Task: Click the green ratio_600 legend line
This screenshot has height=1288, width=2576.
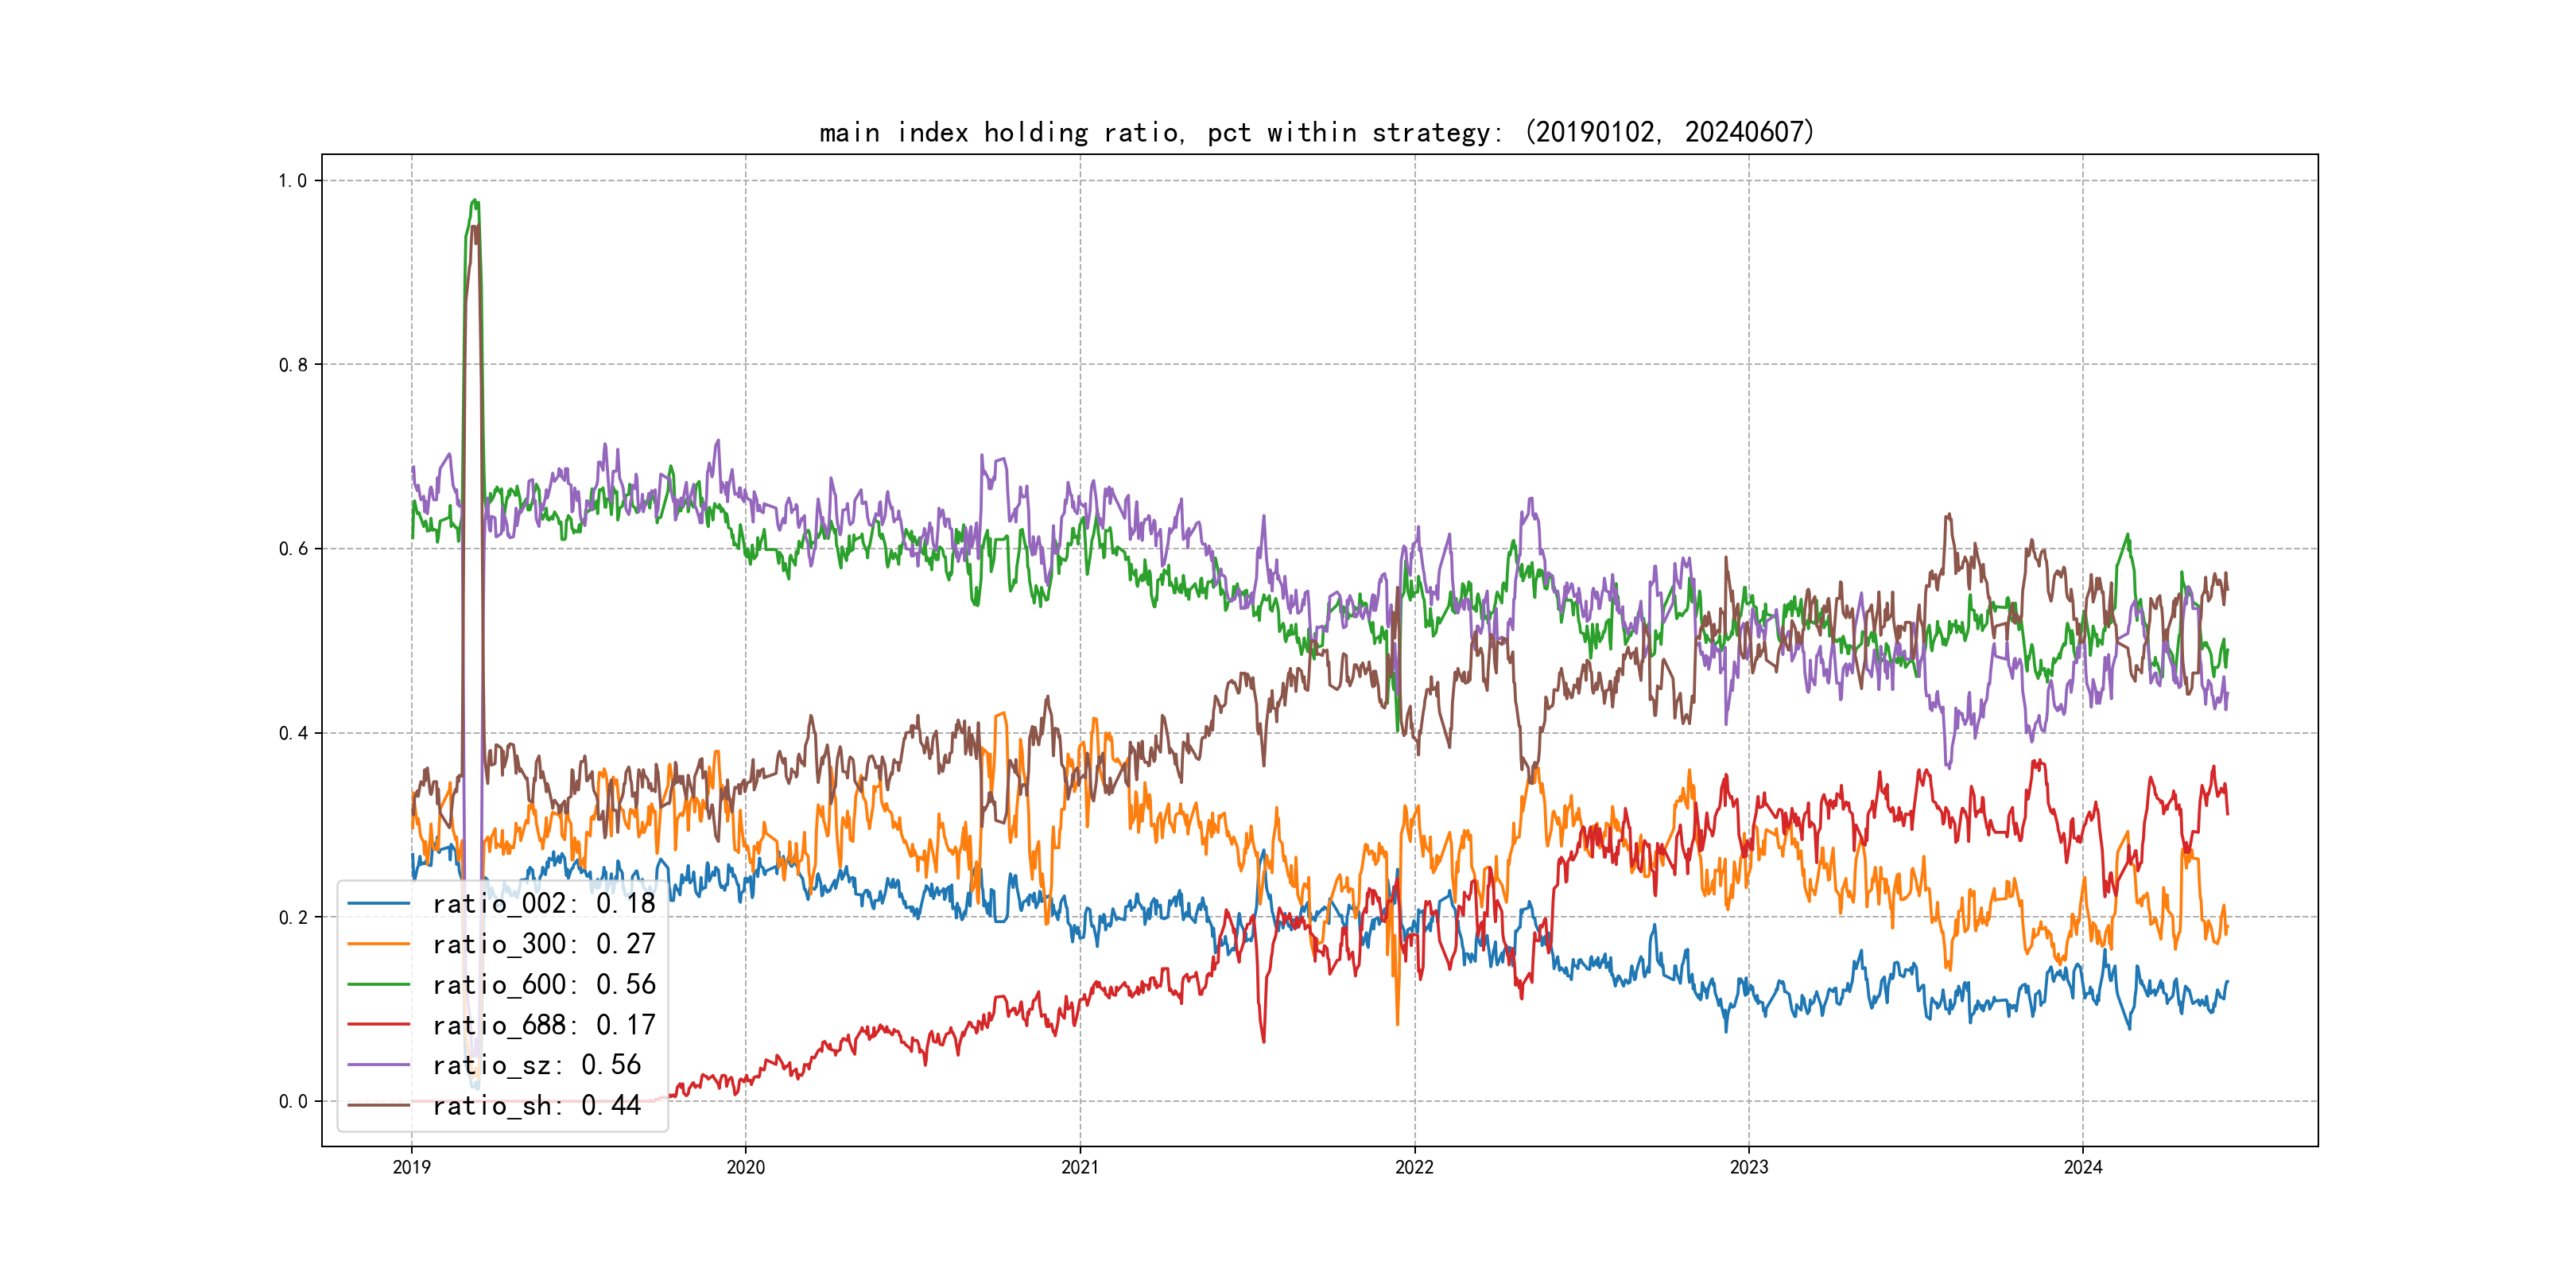Action: 379,985
